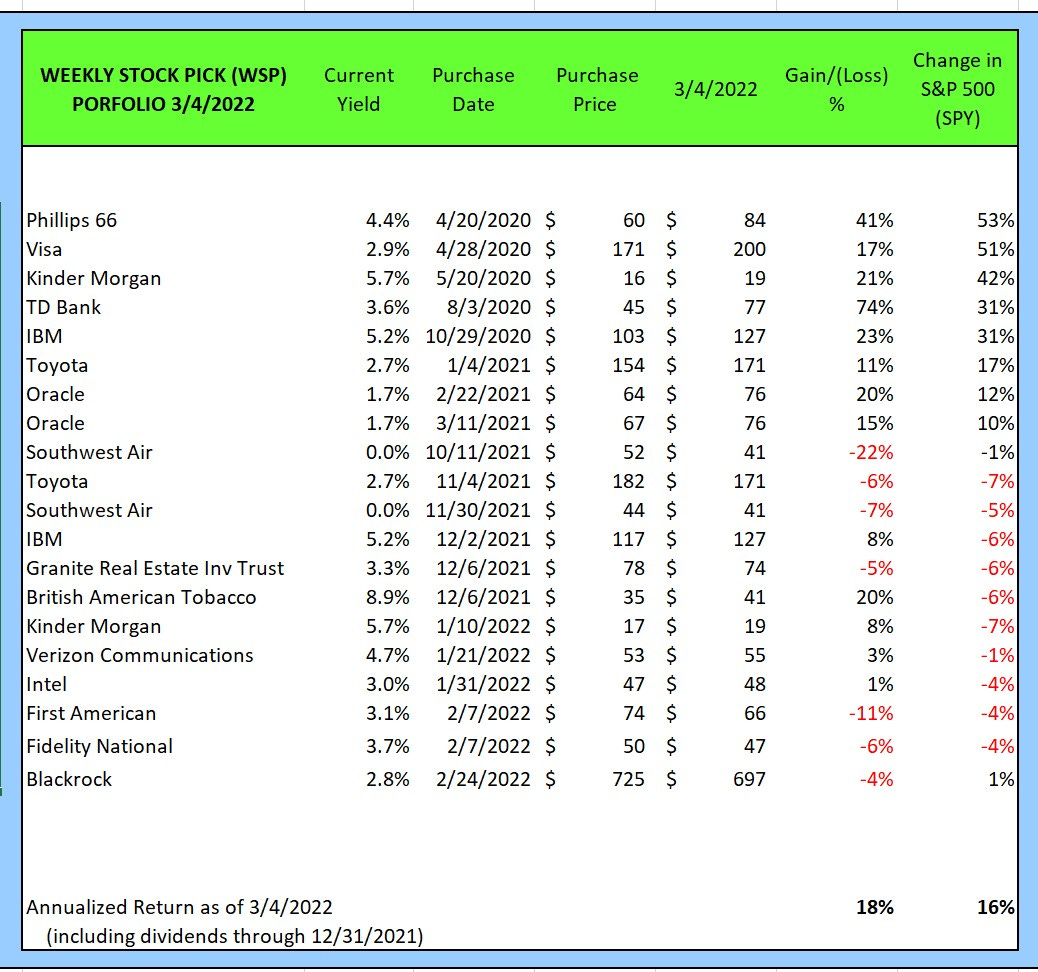1038x972 pixels.
Task: Click the 'Current Yield' column header
Action: pyautogui.click(x=359, y=89)
